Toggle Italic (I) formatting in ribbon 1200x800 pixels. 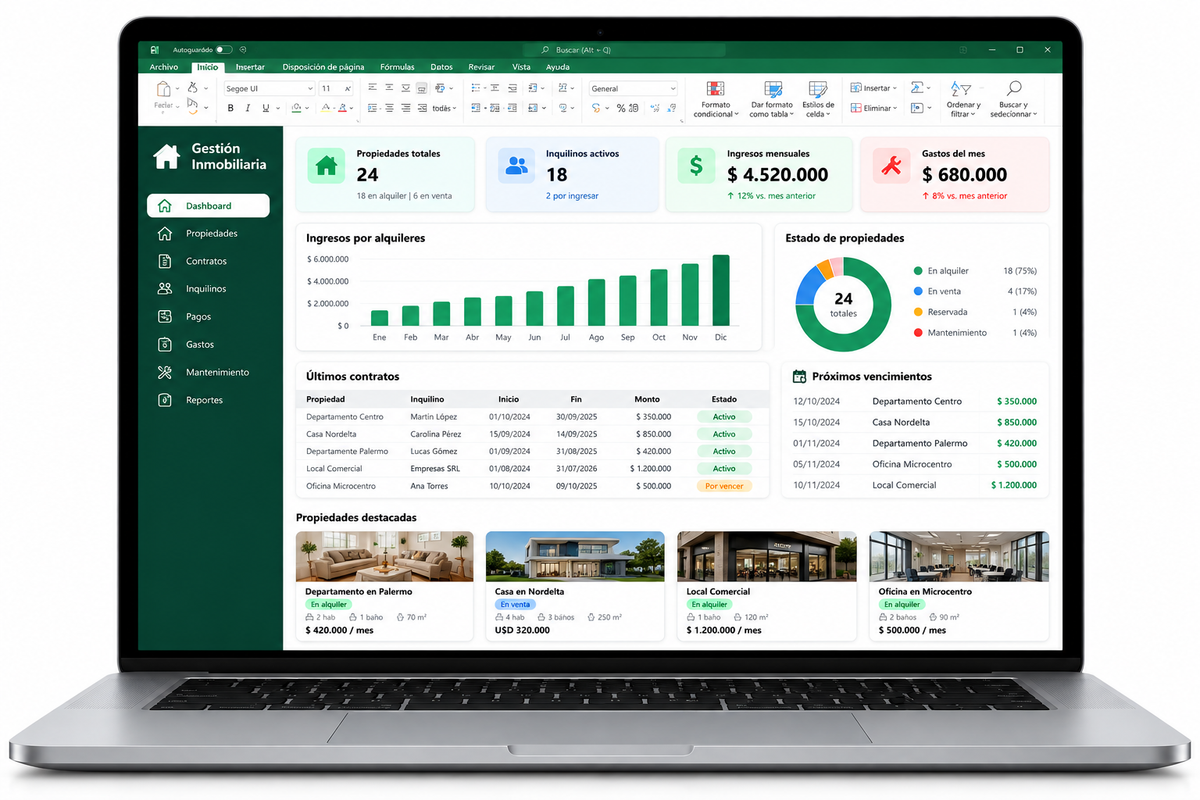247,108
